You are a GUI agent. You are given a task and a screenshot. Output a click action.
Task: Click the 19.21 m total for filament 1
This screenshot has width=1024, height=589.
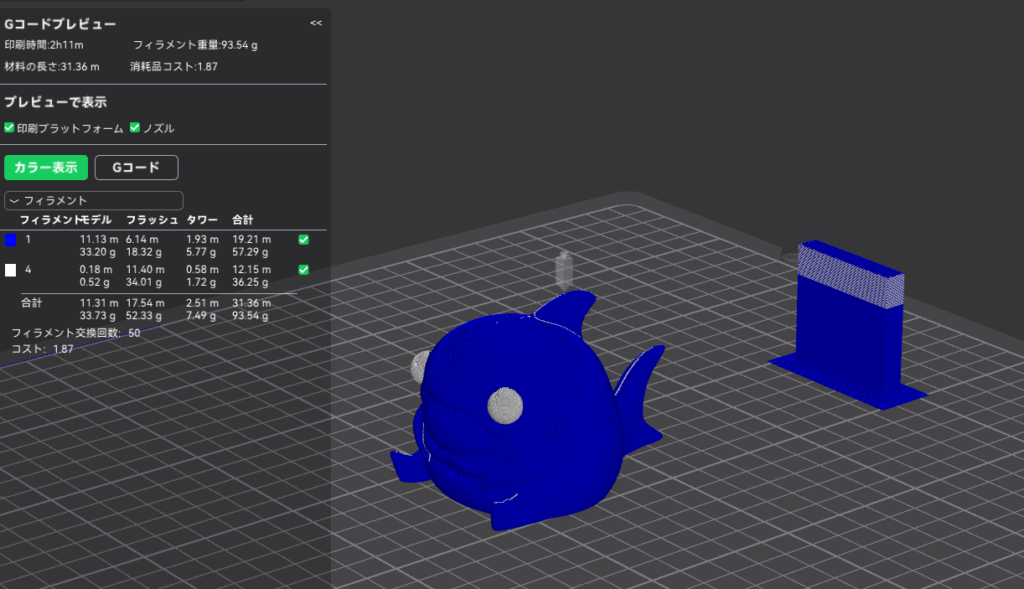[251, 240]
